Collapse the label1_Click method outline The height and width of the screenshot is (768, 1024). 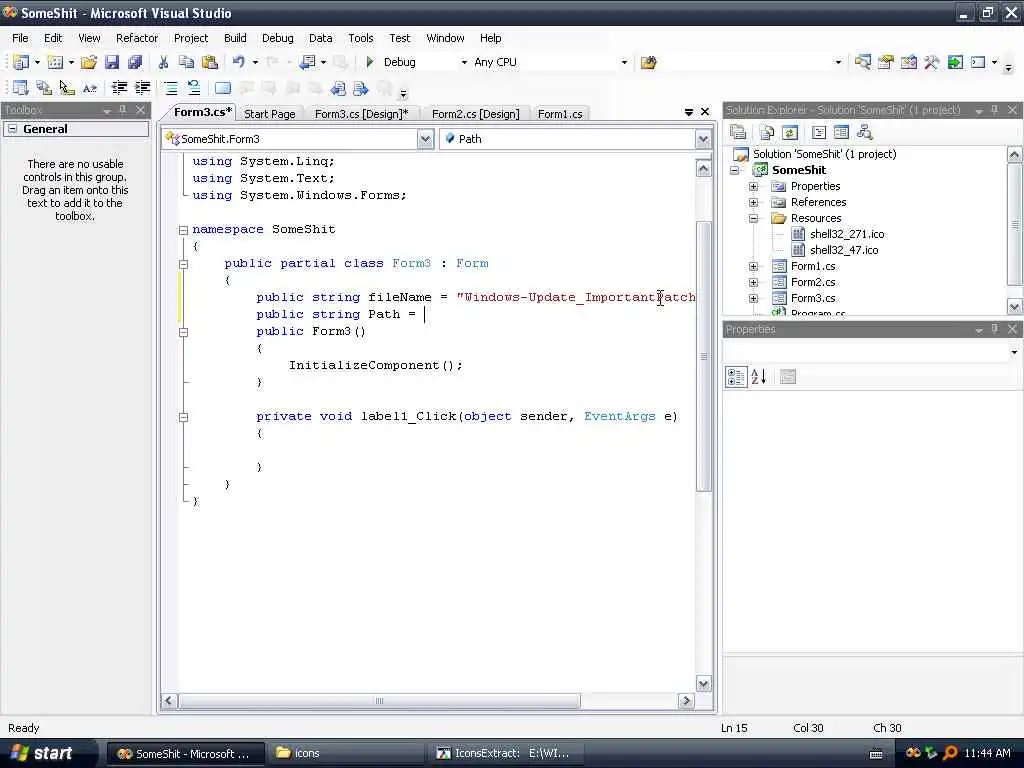(x=184, y=417)
